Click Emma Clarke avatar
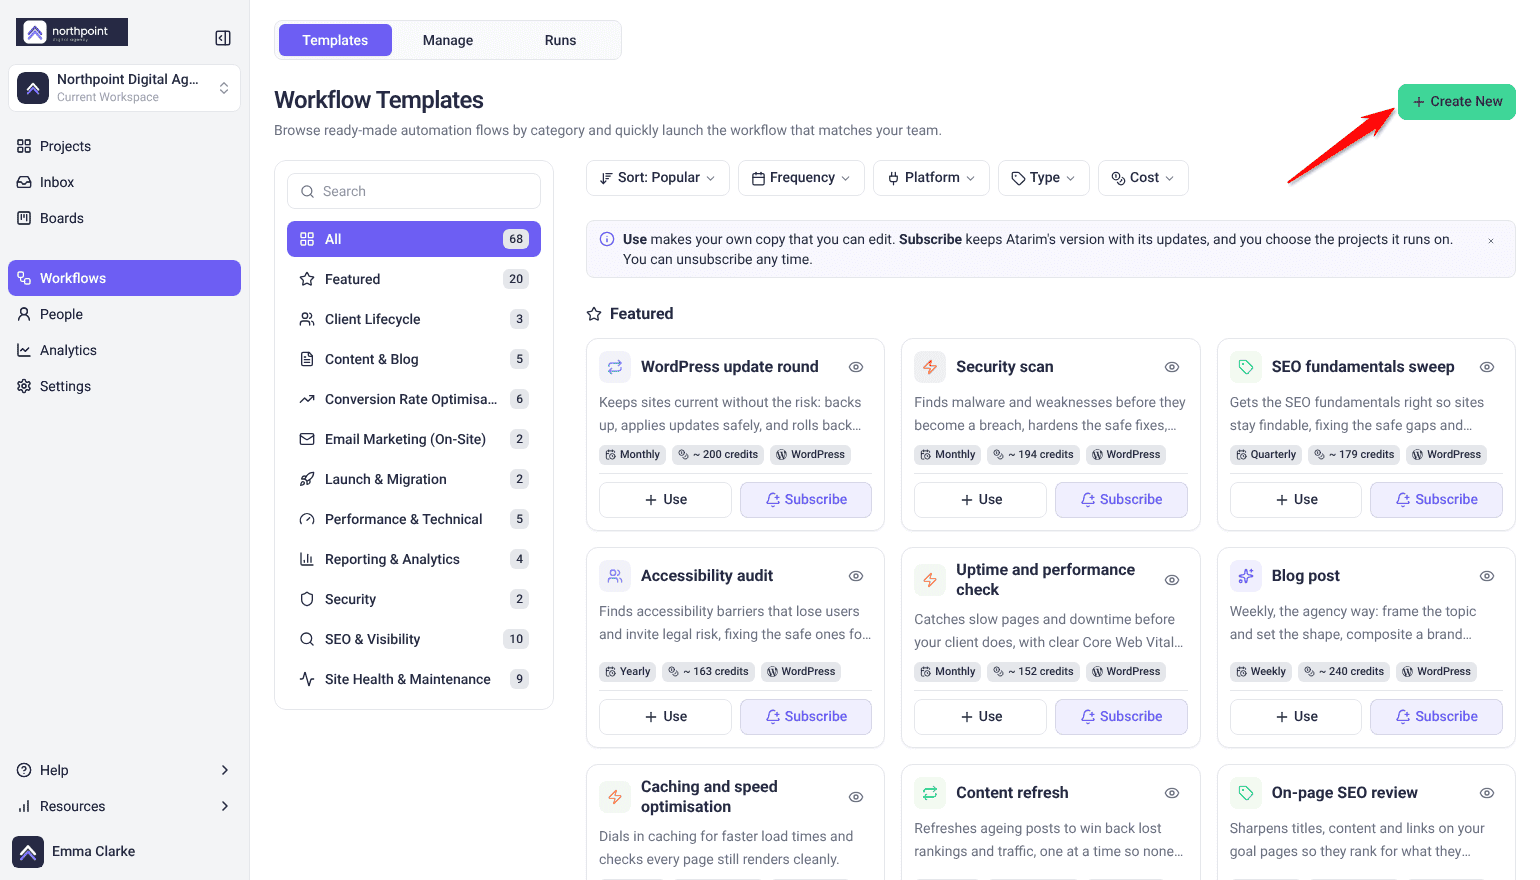Viewport: 1540px width, 880px height. point(28,852)
